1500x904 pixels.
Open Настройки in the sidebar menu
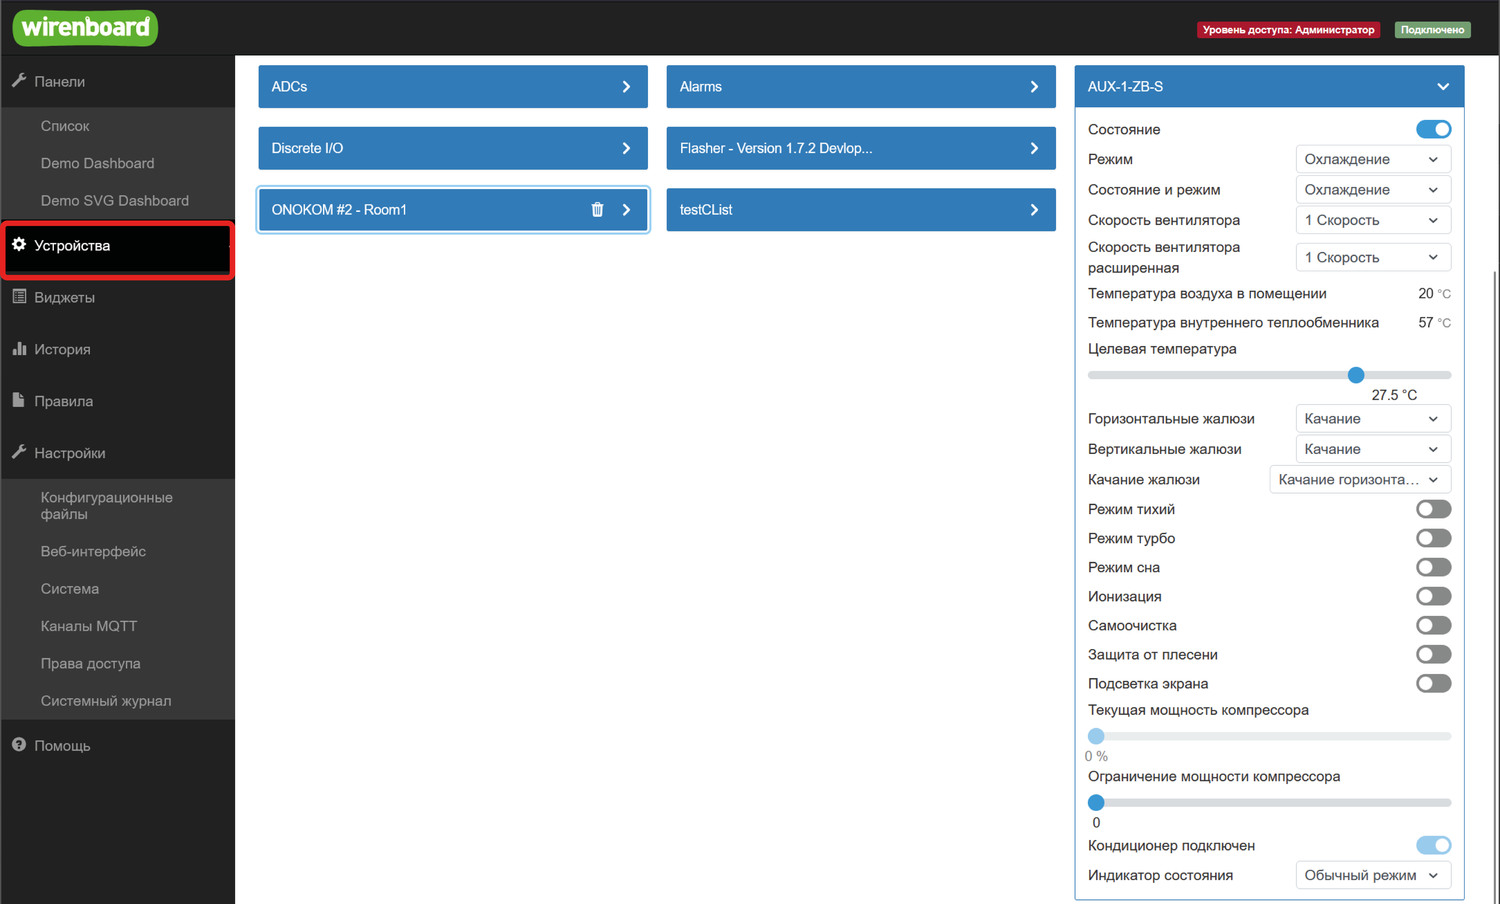point(70,453)
